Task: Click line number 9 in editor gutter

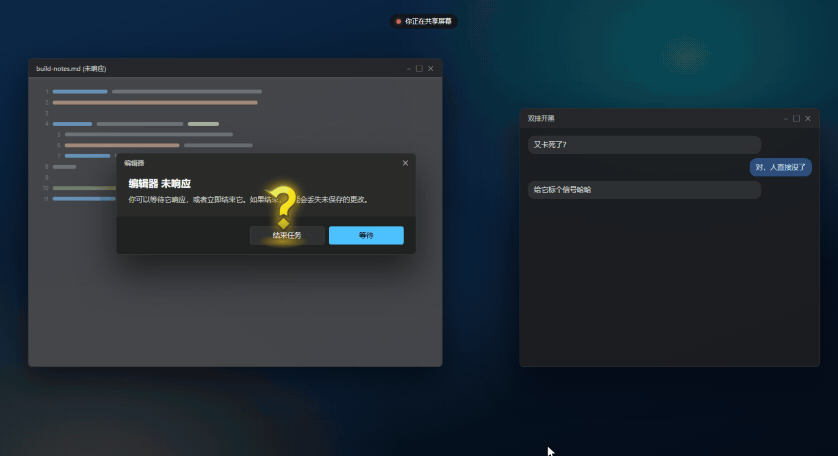Action: (46, 177)
